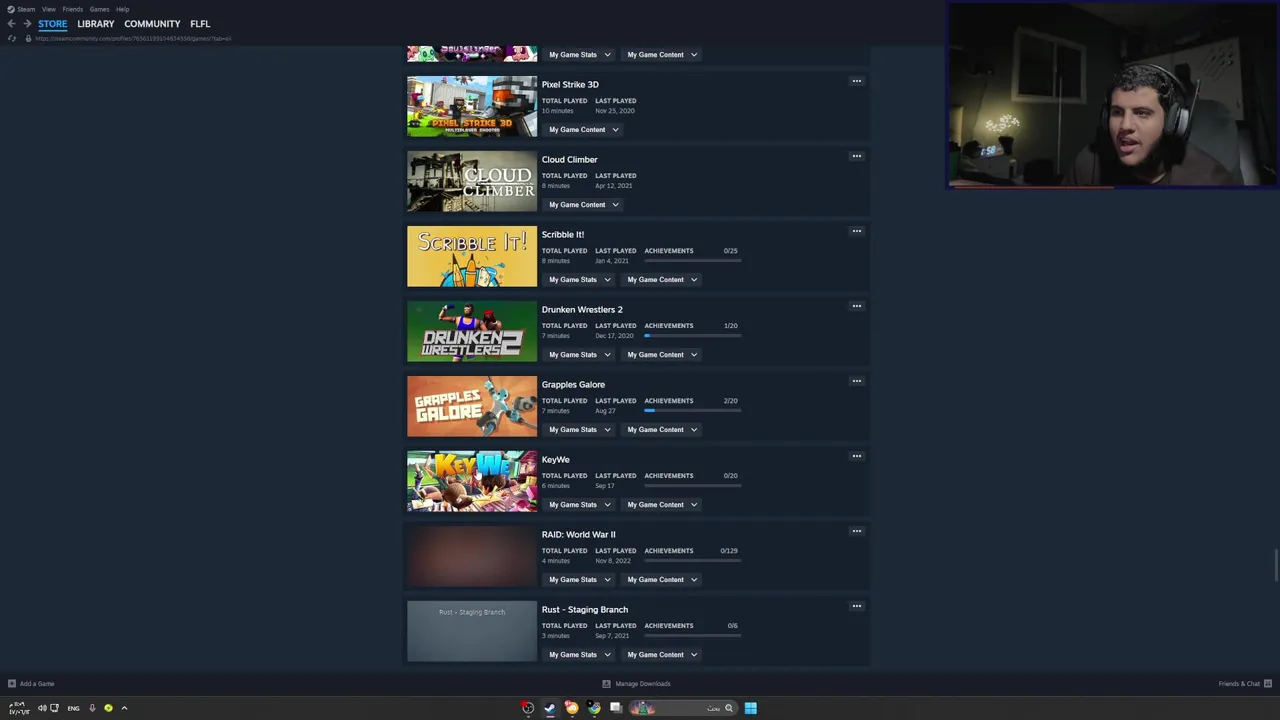
Task: Show hidden tray icons with chevron
Action: [x=124, y=708]
